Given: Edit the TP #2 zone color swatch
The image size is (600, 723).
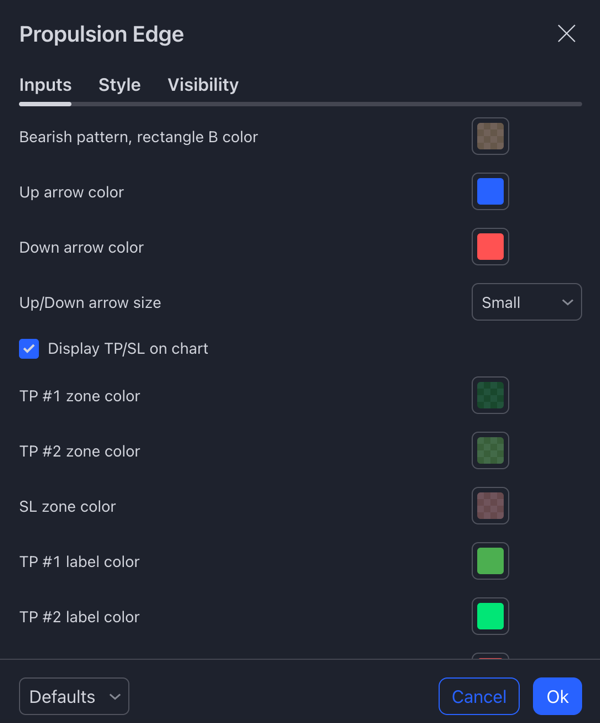Looking at the screenshot, I should coord(490,450).
